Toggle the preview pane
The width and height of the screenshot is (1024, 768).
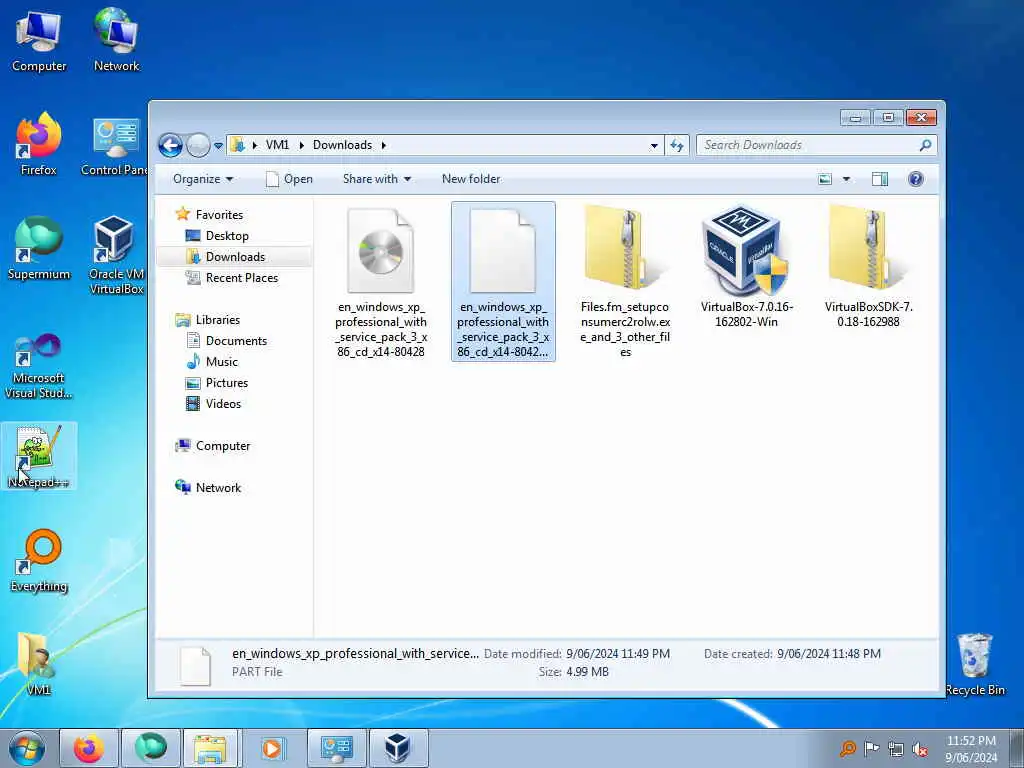880,179
